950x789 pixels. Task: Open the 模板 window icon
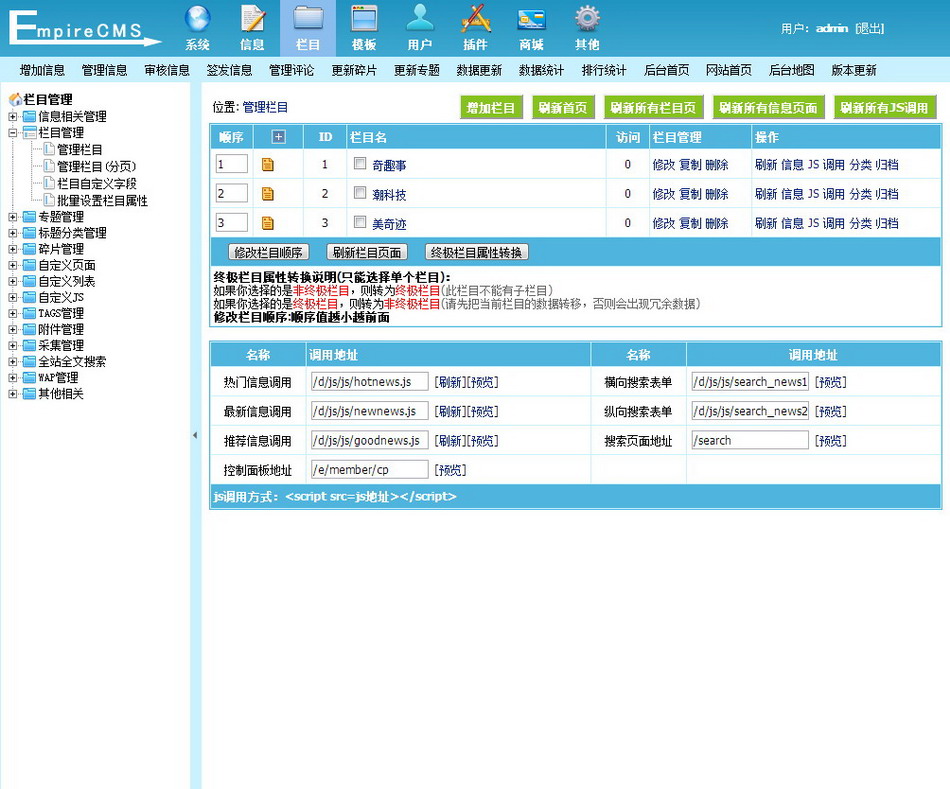coord(364,19)
